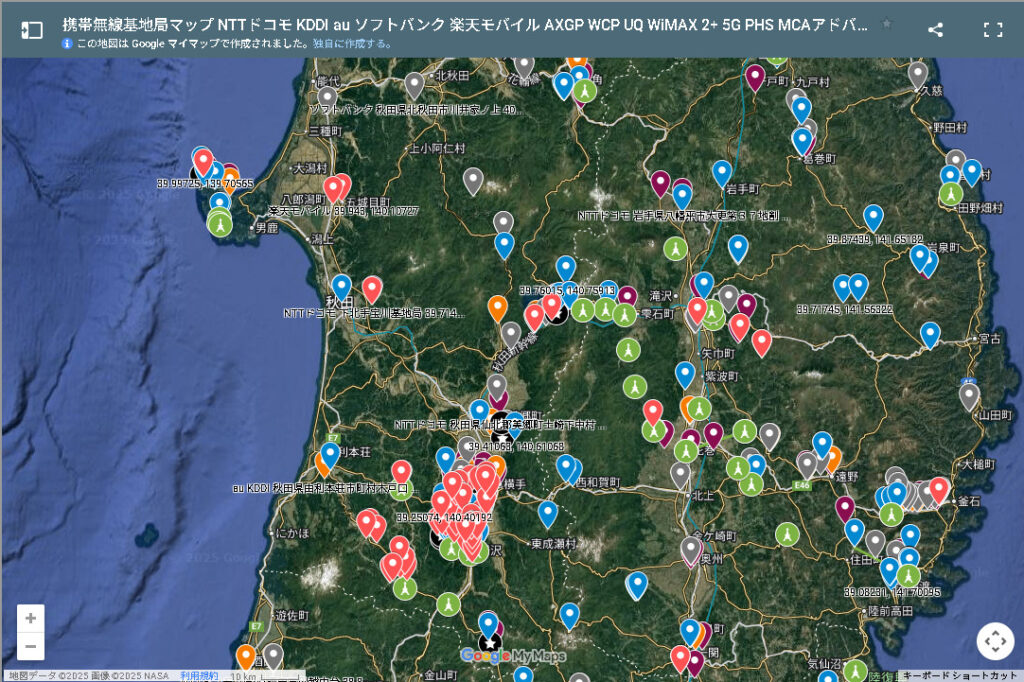Open the 利用規約 terms link
The height and width of the screenshot is (682, 1024).
[x=197, y=676]
